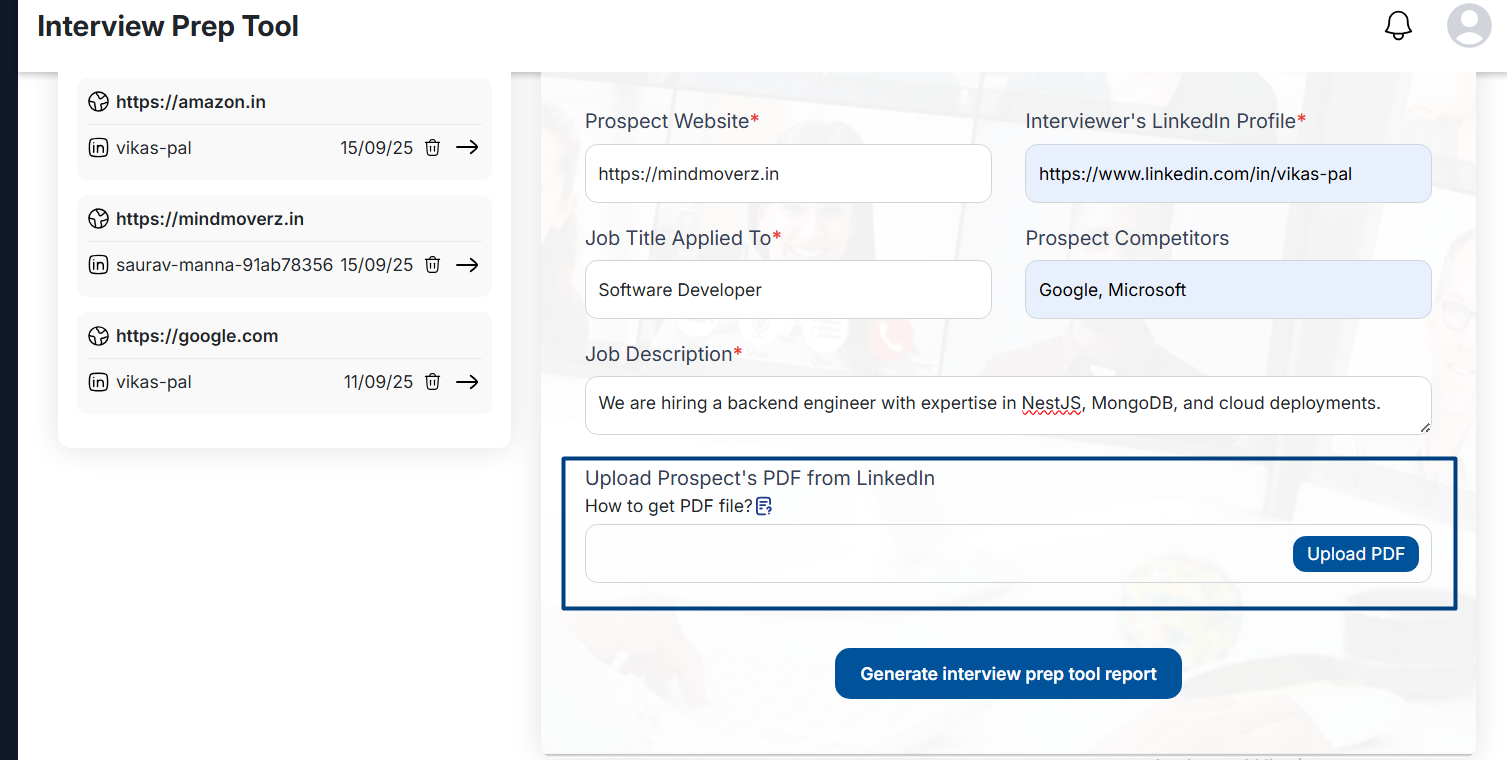Edit the Job Title Applied To field

(x=788, y=290)
